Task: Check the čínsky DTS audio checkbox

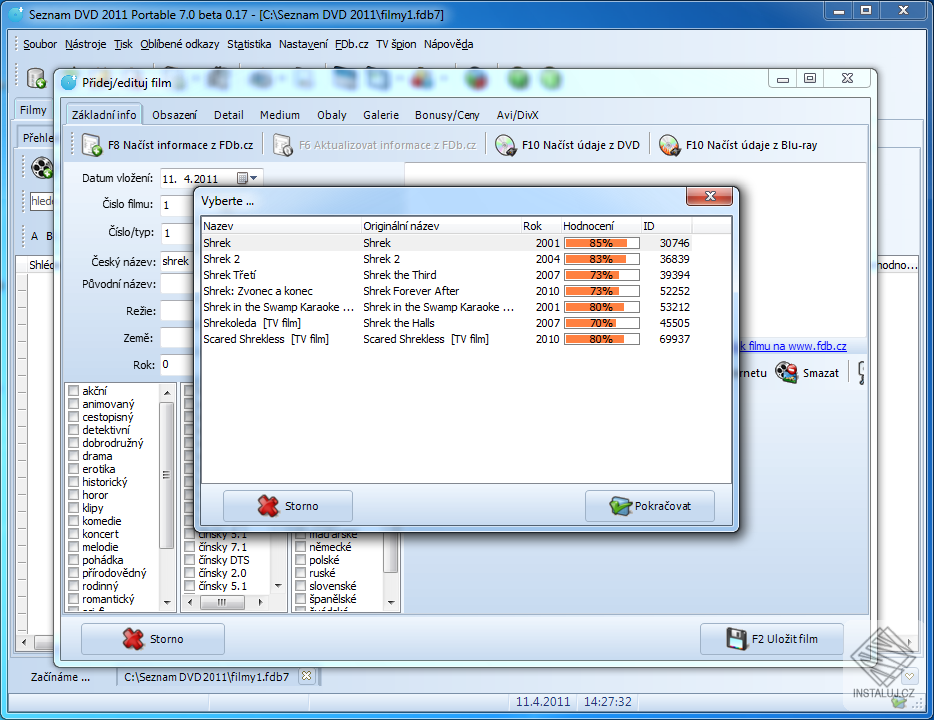Action: [189, 560]
